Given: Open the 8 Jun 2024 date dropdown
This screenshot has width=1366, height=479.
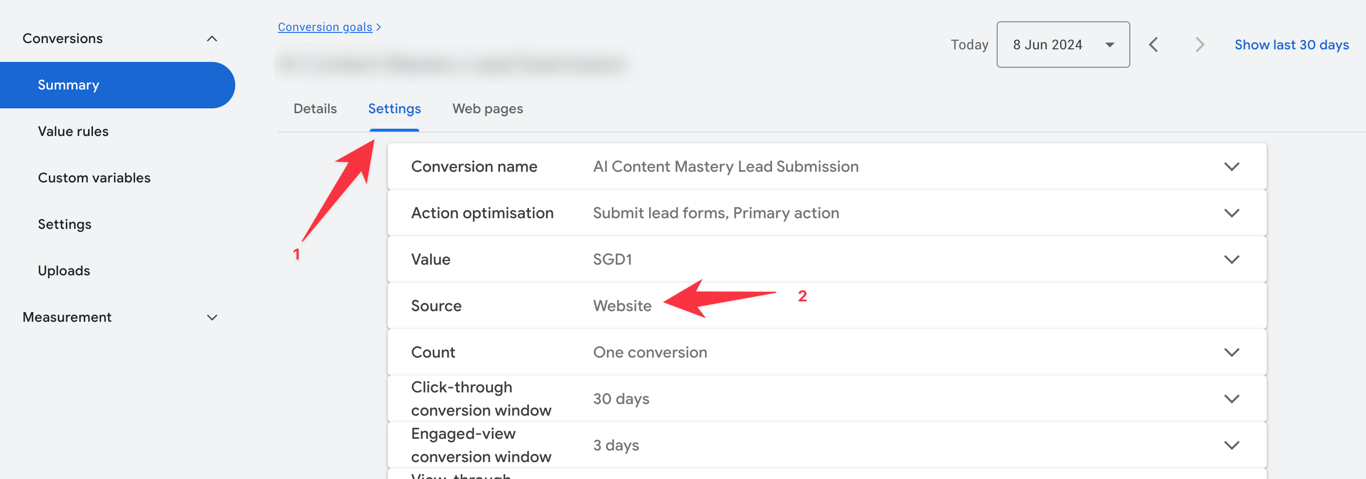Looking at the screenshot, I should (1063, 45).
